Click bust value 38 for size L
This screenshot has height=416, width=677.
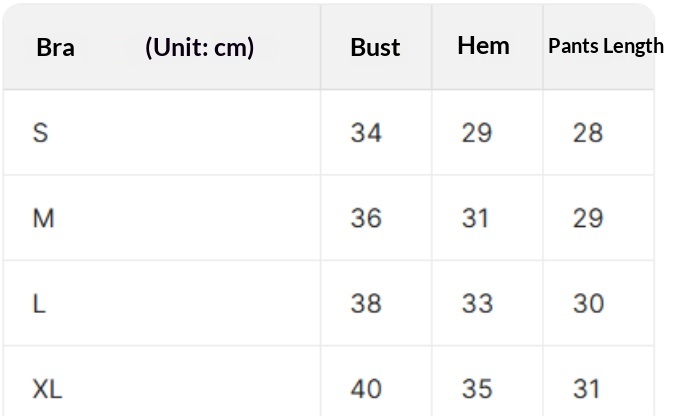tap(366, 303)
